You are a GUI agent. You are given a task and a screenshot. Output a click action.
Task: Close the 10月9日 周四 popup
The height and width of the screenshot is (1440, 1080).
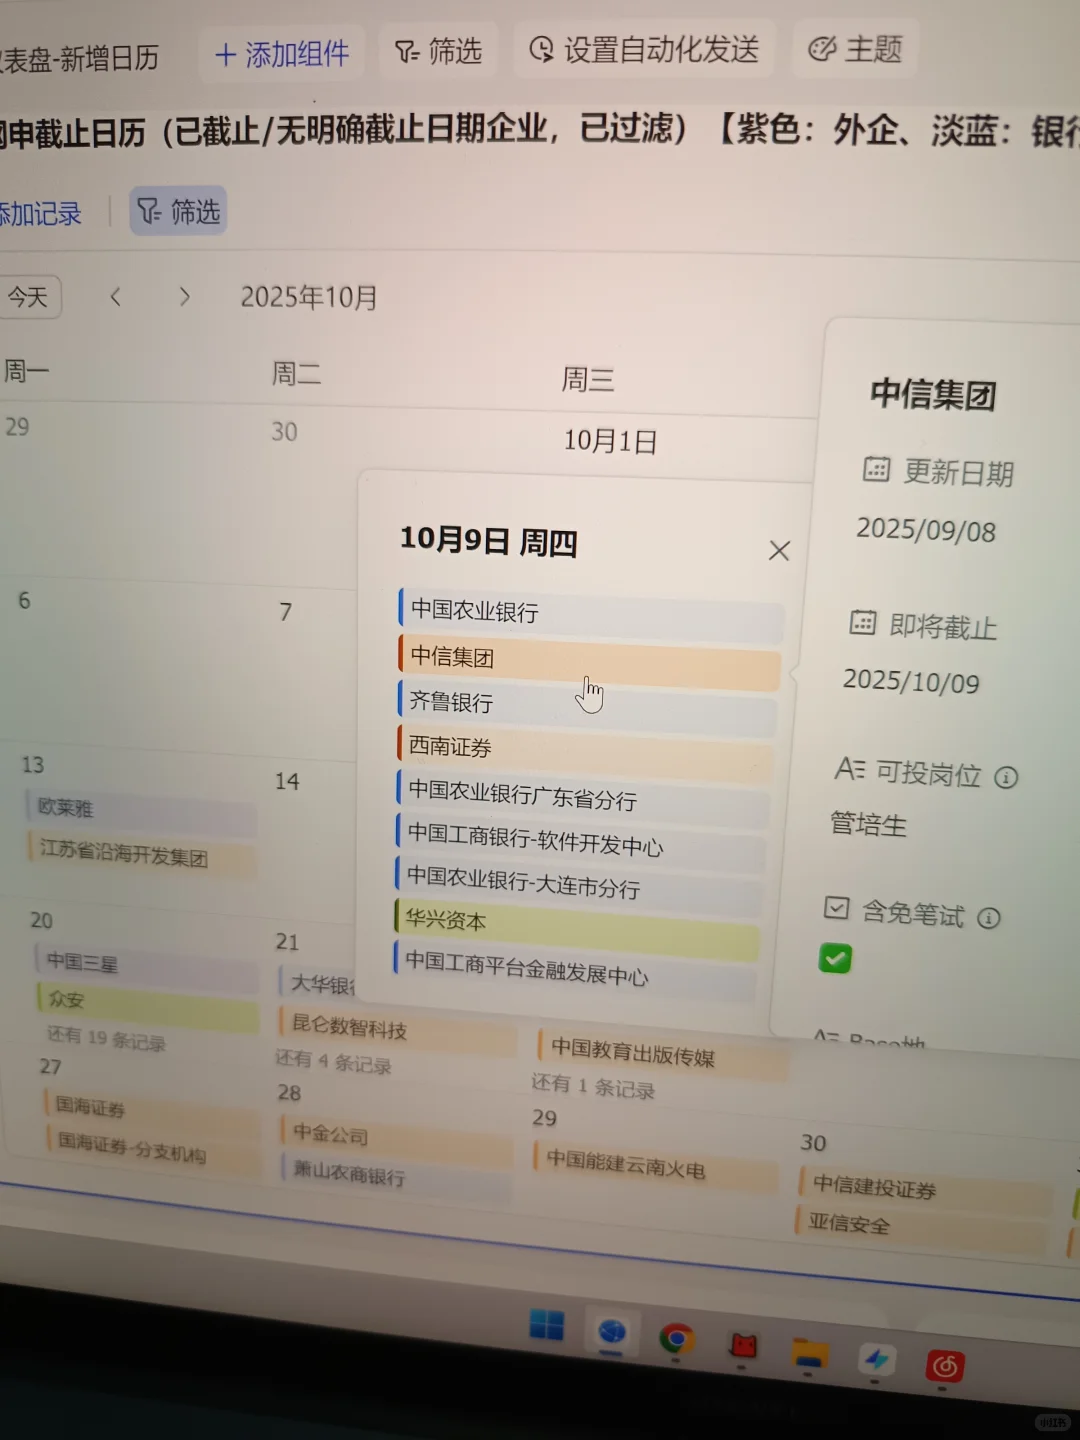click(779, 550)
